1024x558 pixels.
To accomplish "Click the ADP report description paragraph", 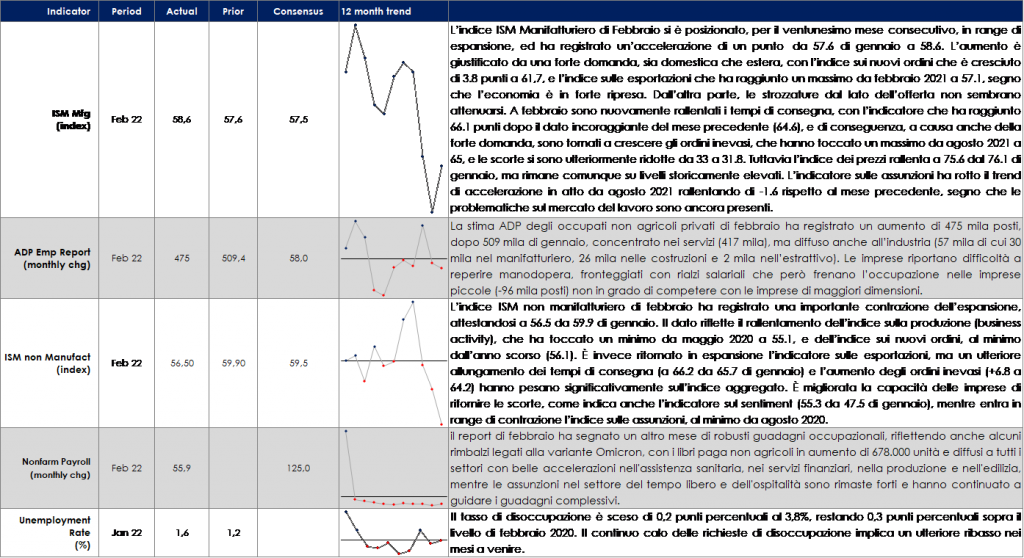I will [735, 257].
